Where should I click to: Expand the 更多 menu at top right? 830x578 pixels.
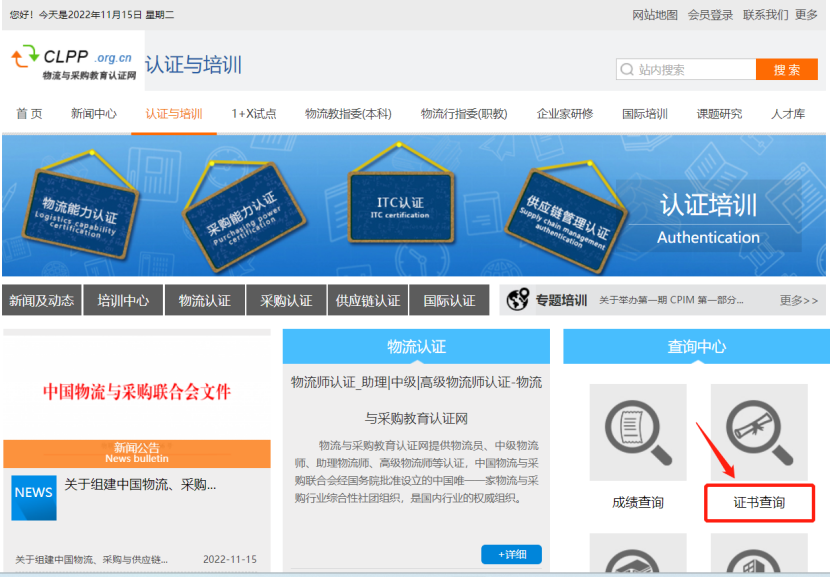click(x=804, y=14)
